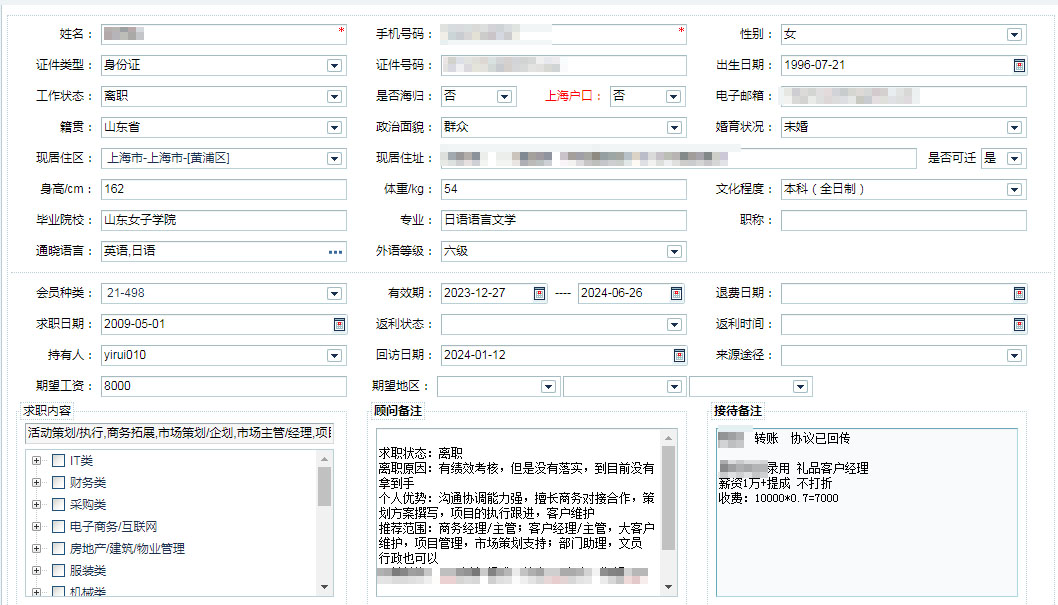Open calendar icon for 有效期 start date 2023-12-27
Image resolution: width=1058 pixels, height=605 pixels.
[x=539, y=293]
